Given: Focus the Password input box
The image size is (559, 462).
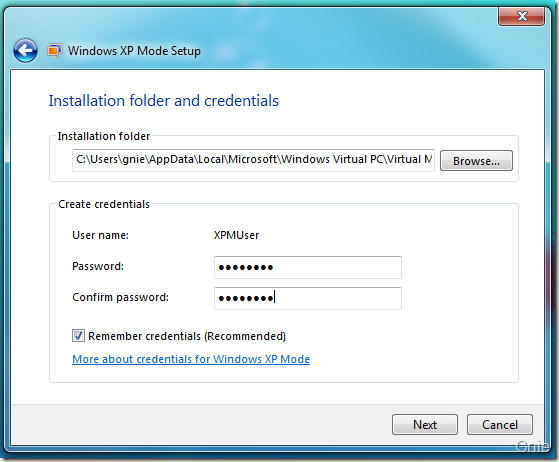Looking at the screenshot, I should click(x=308, y=267).
